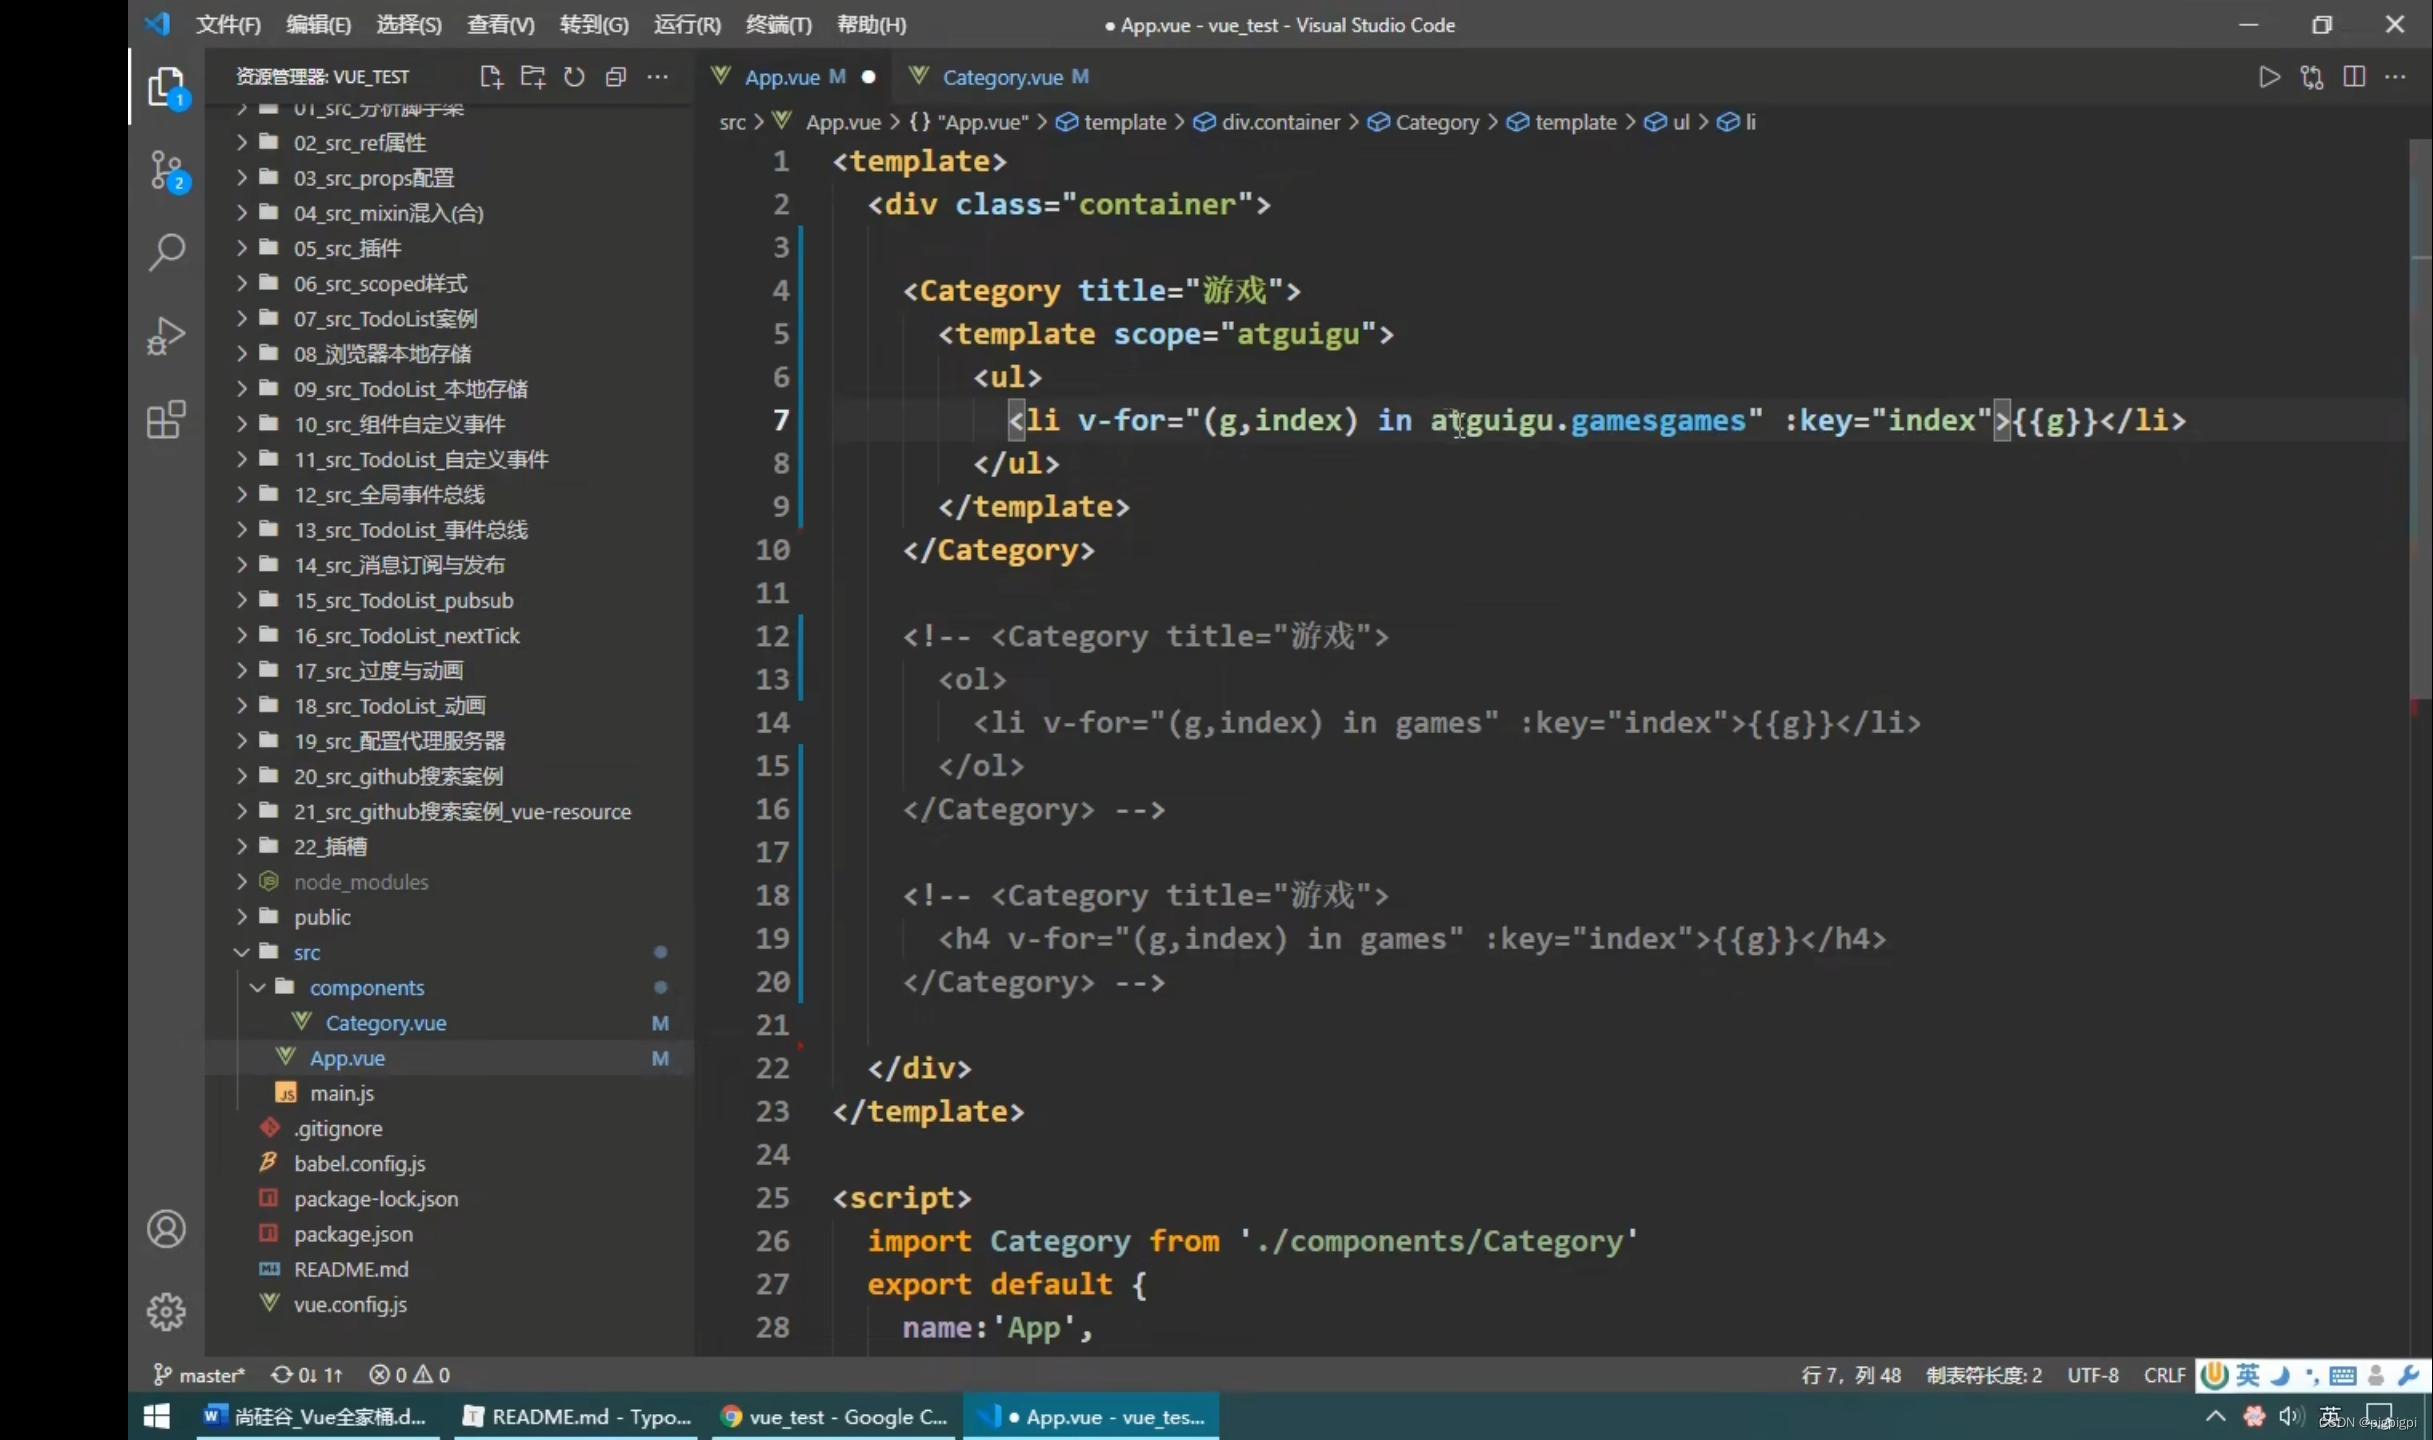Click the New Folder icon in explorer
This screenshot has height=1440, width=2433.
[533, 77]
